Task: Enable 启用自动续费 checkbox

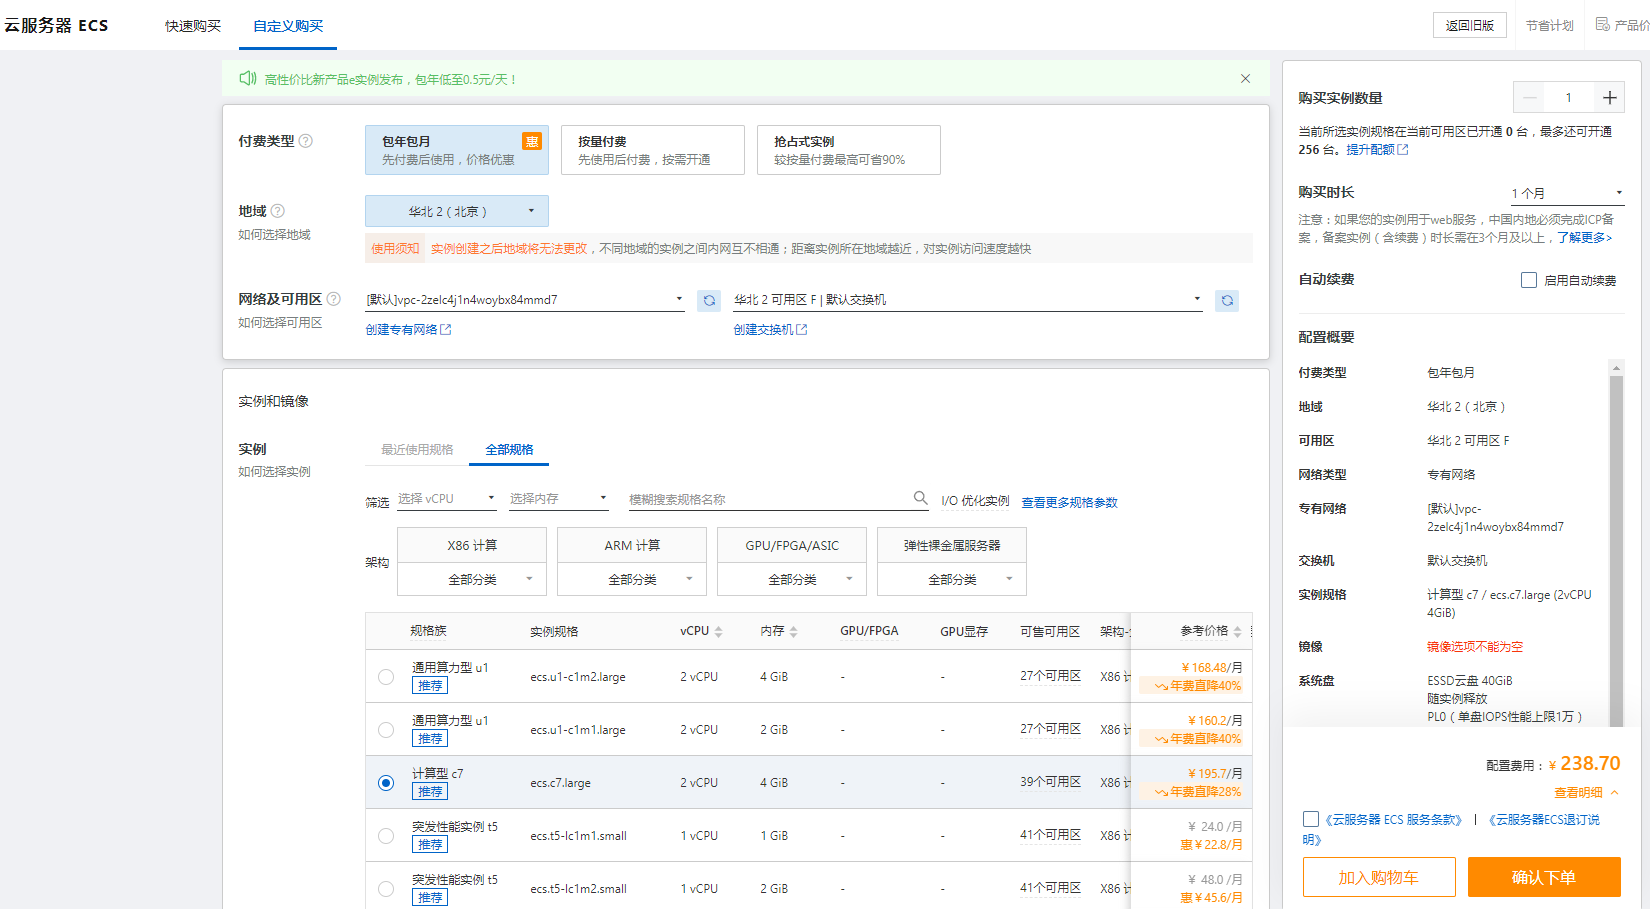Action: click(x=1529, y=280)
